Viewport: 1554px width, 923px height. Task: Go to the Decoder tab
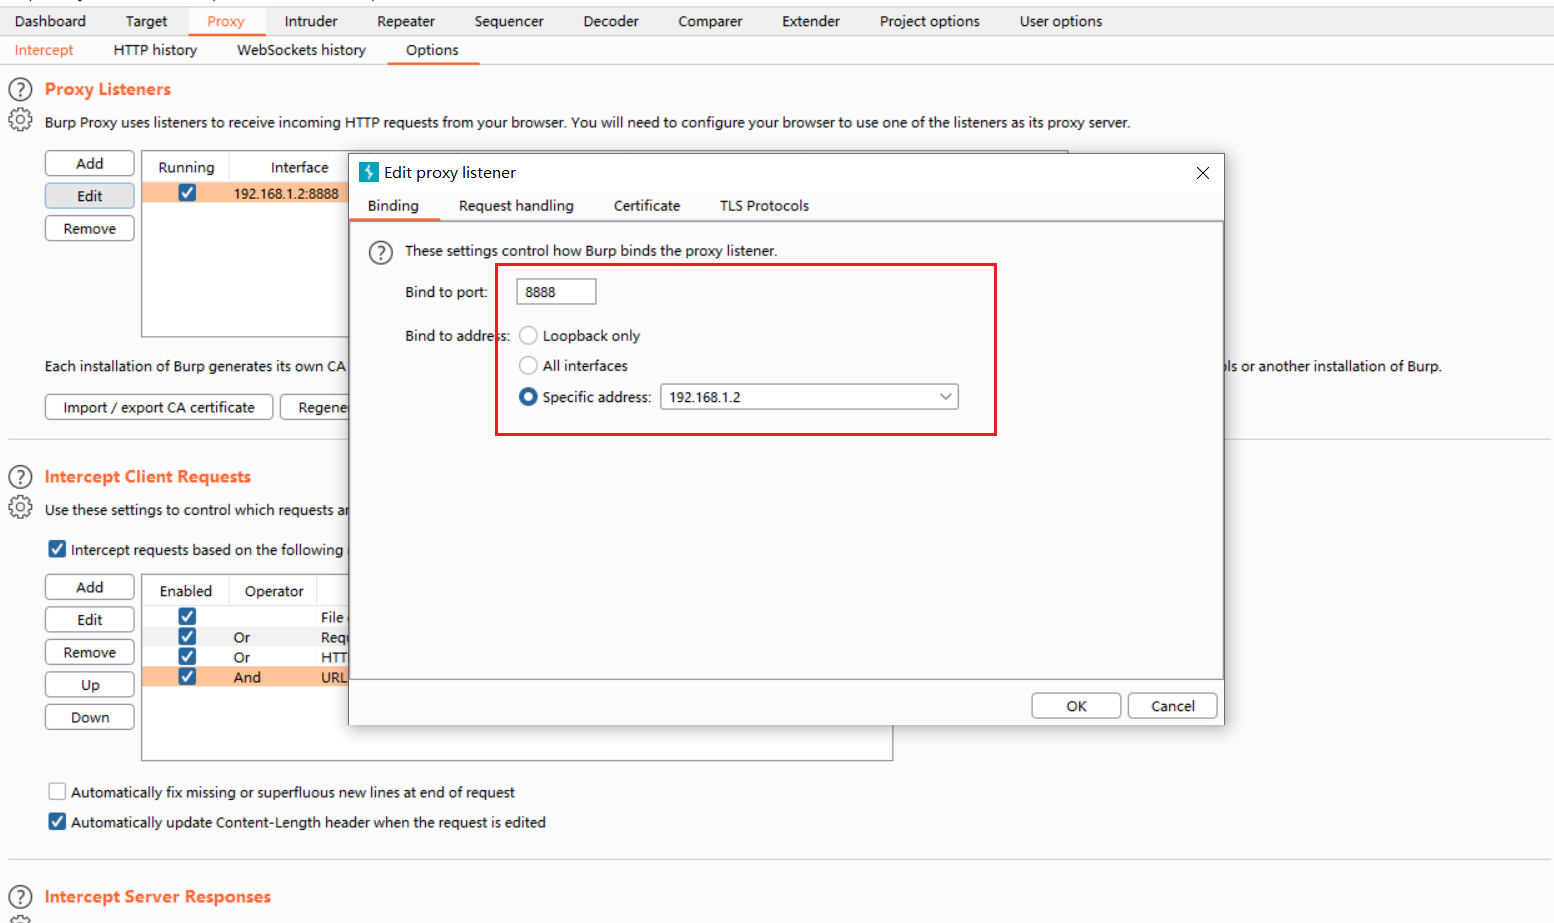click(x=611, y=21)
